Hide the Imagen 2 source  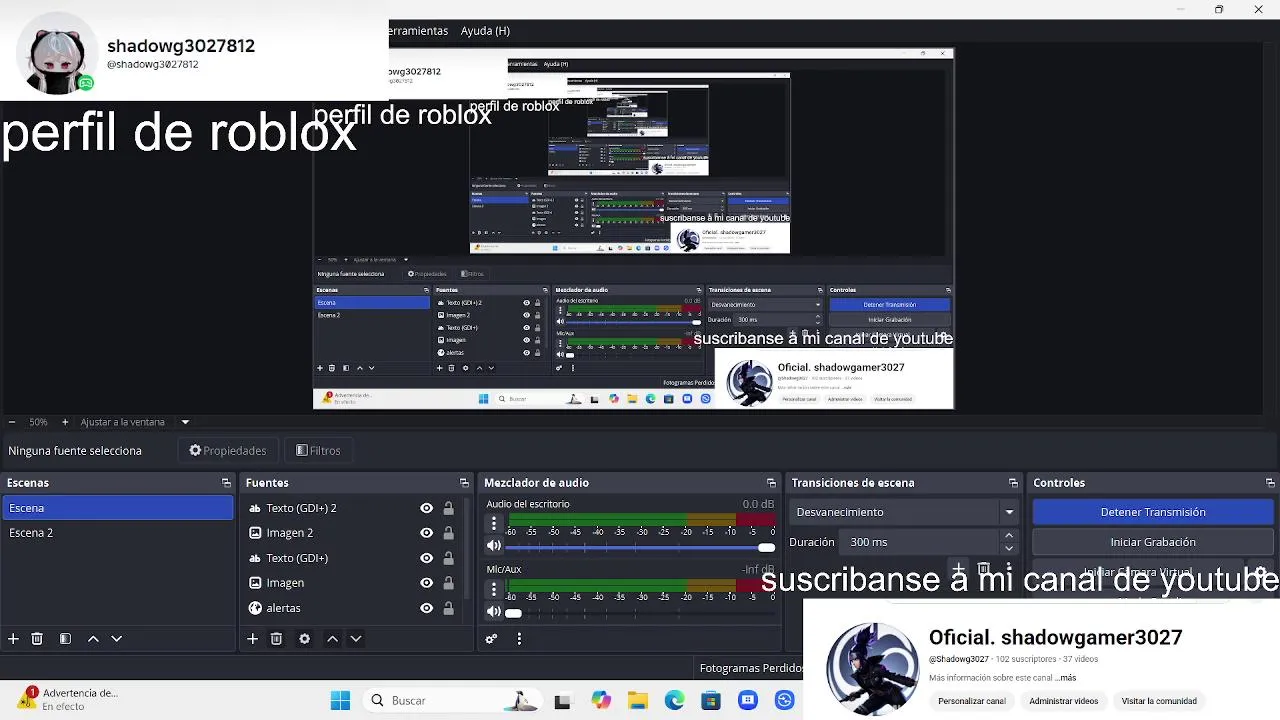[x=427, y=533]
